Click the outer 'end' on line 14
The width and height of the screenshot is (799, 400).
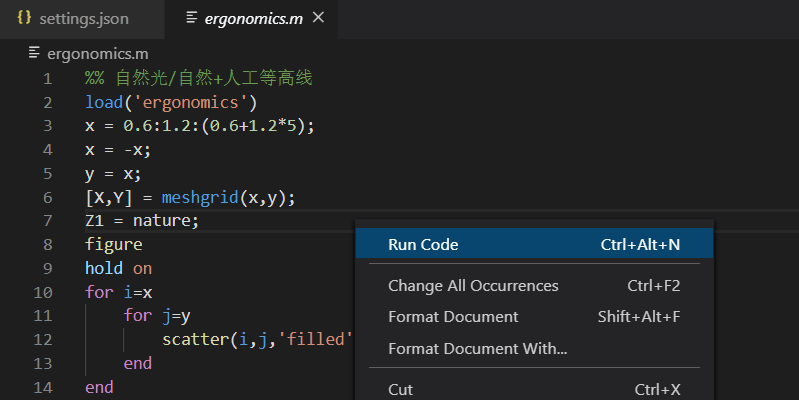point(99,387)
